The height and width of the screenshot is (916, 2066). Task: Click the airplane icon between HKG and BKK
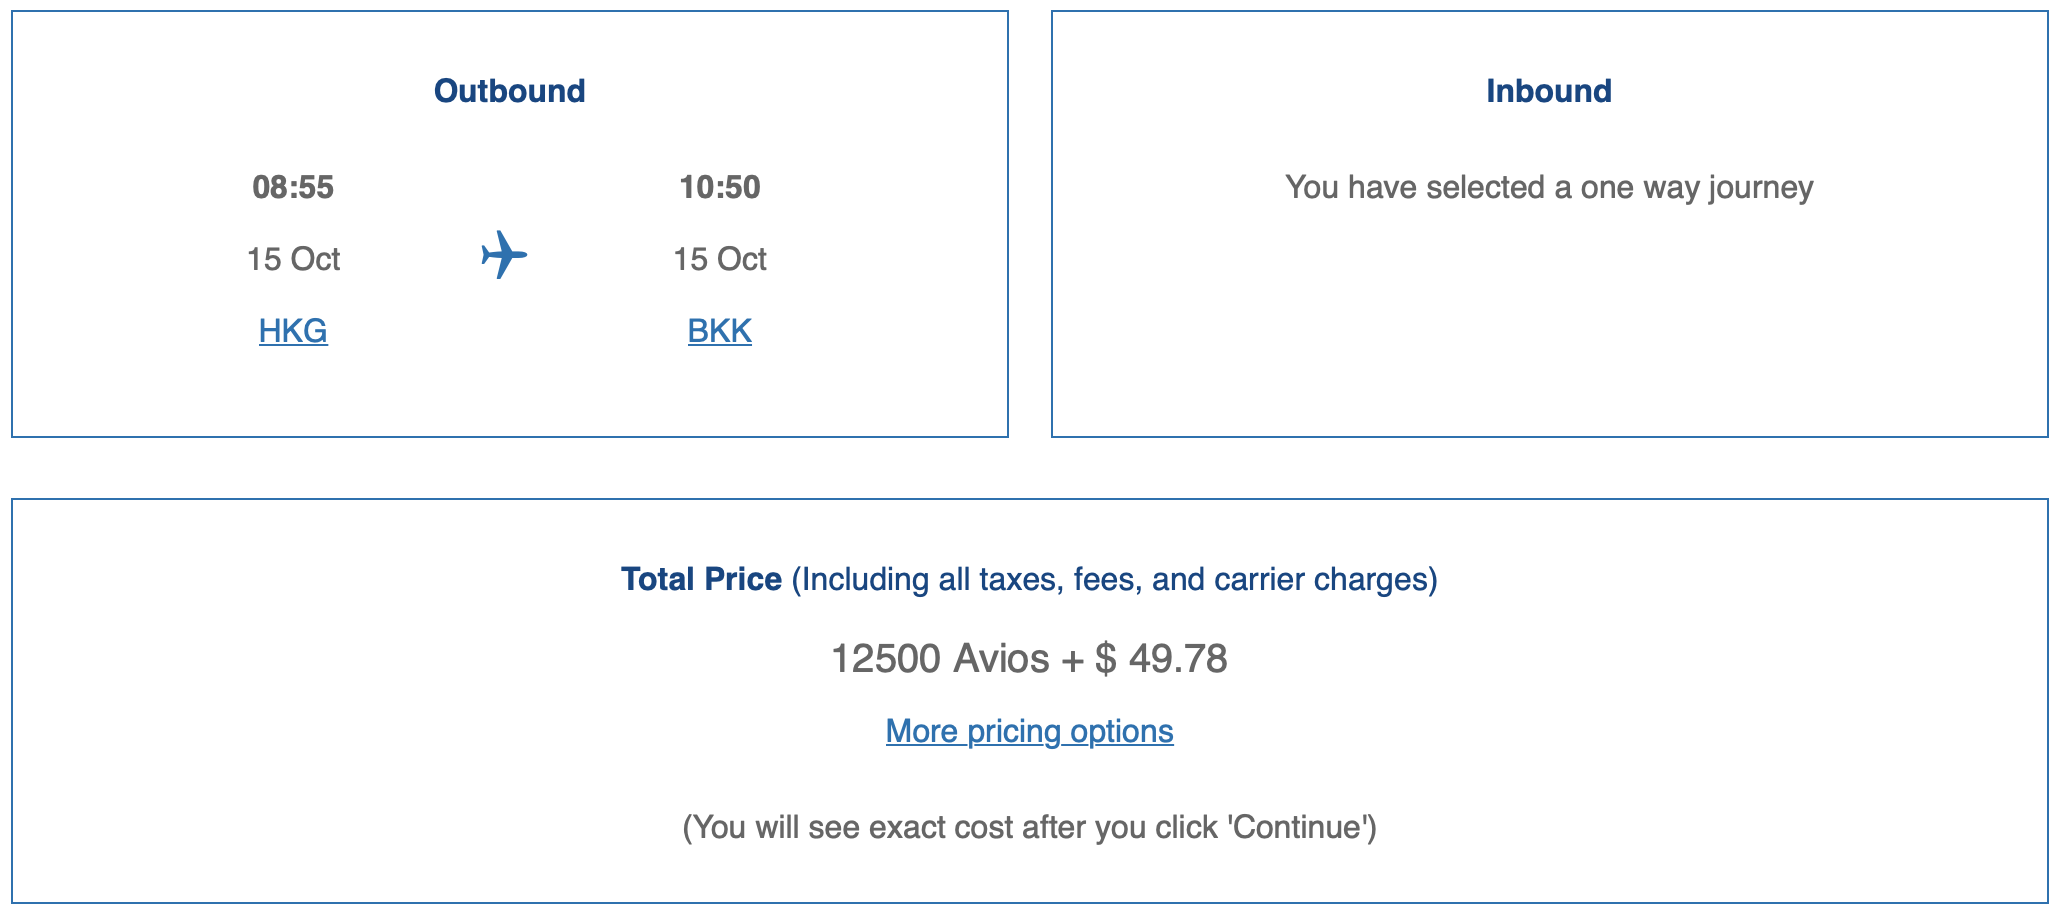506,257
